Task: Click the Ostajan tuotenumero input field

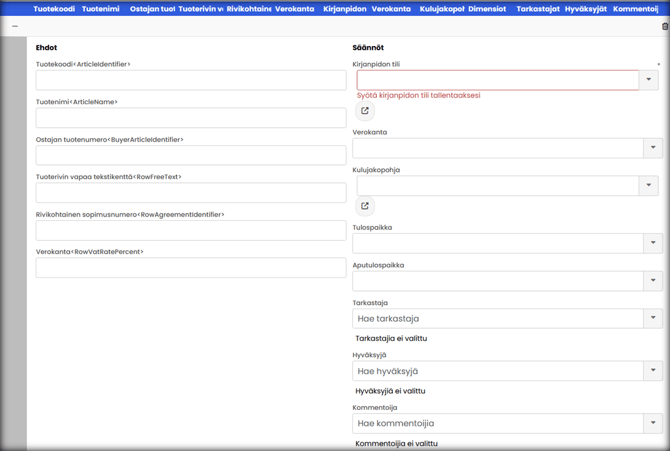Action: pos(191,155)
